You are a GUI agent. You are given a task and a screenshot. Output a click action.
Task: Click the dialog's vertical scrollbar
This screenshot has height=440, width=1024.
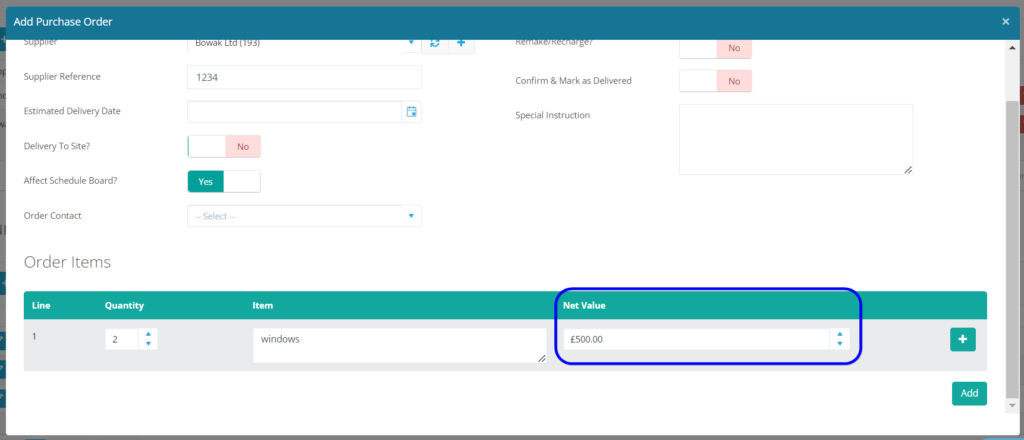click(1012, 240)
